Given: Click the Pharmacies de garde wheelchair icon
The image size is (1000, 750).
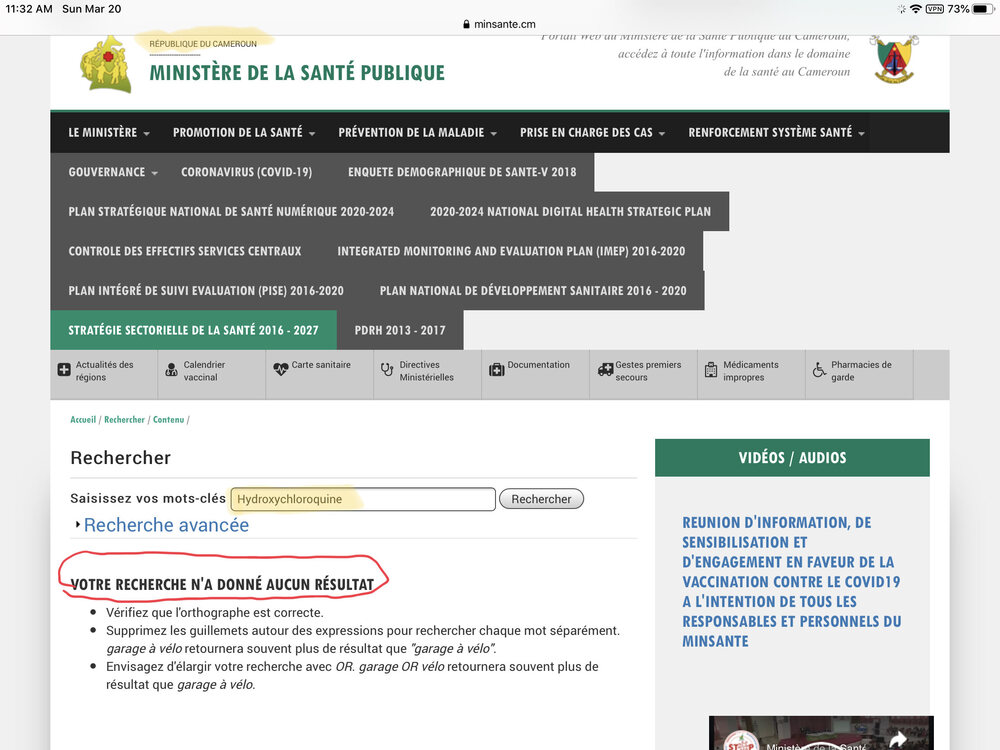Looking at the screenshot, I should click(x=819, y=370).
